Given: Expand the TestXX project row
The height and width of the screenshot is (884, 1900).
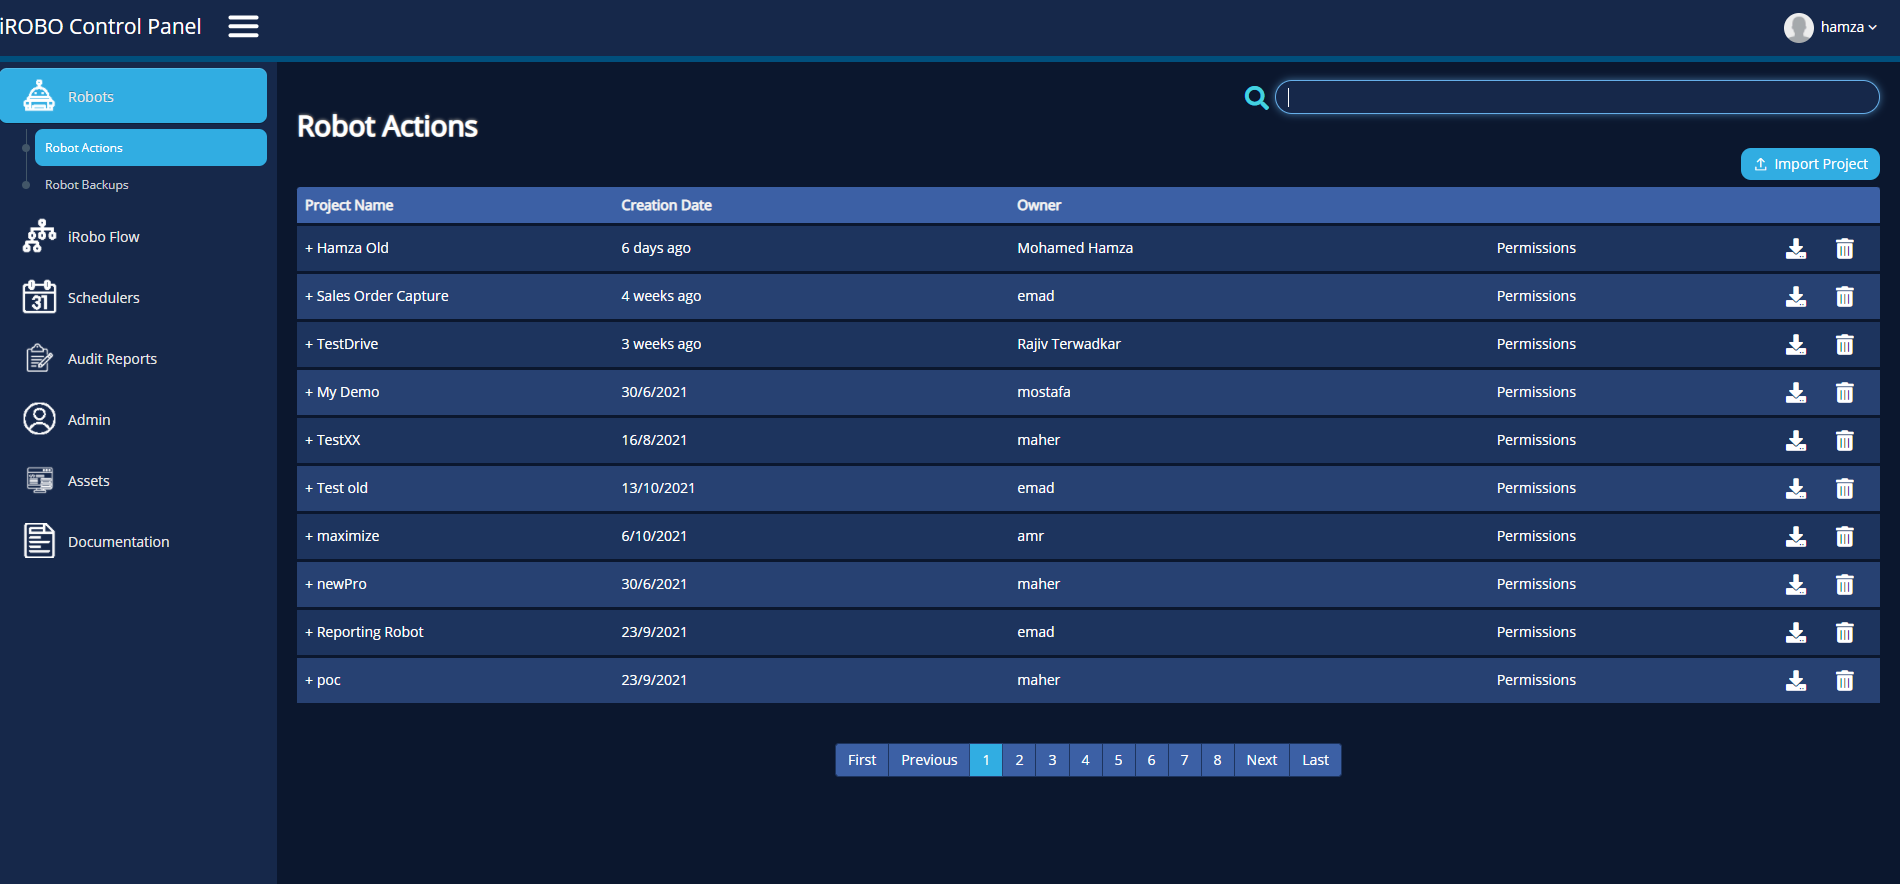Looking at the screenshot, I should [309, 440].
